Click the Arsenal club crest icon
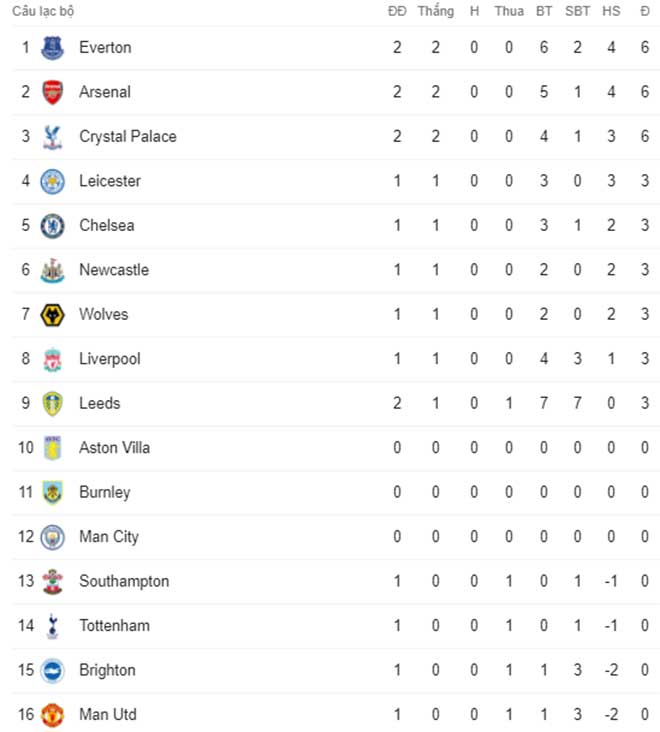 (x=52, y=92)
